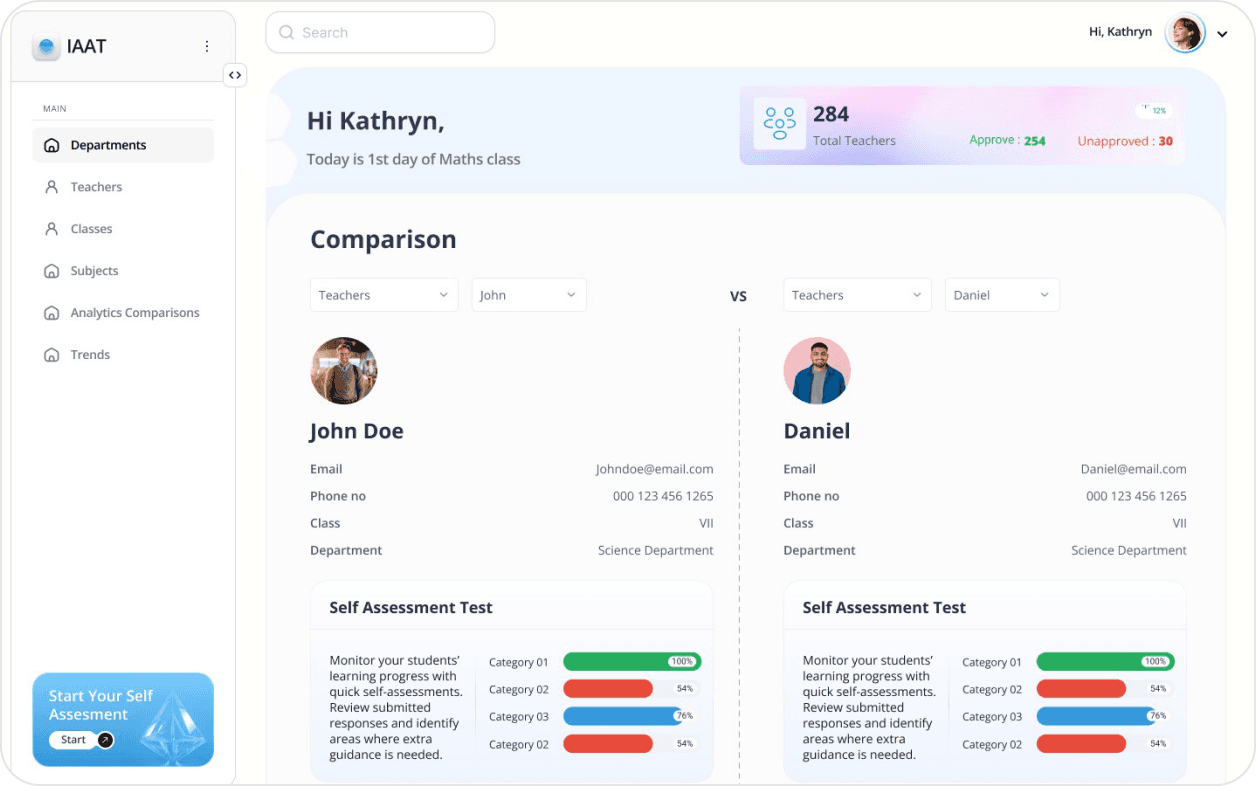
Task: Click the 12% growth badge
Action: (x=1153, y=111)
